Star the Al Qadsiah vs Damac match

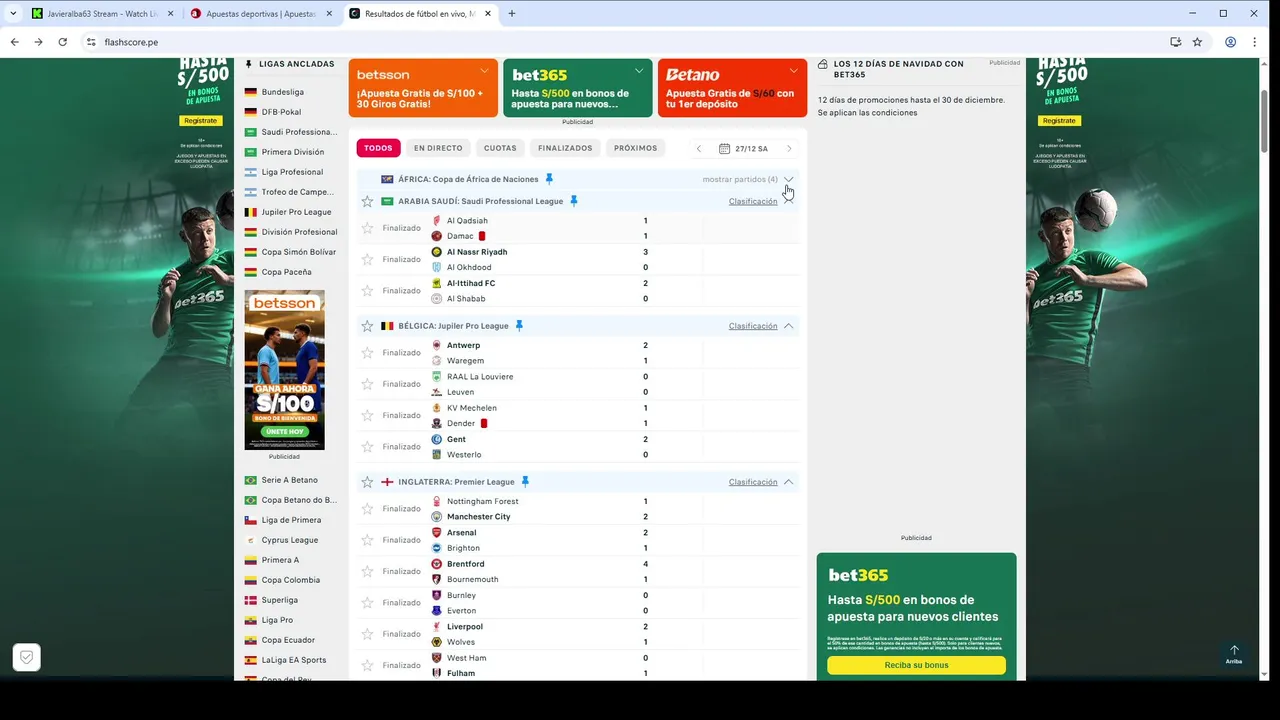(x=367, y=228)
